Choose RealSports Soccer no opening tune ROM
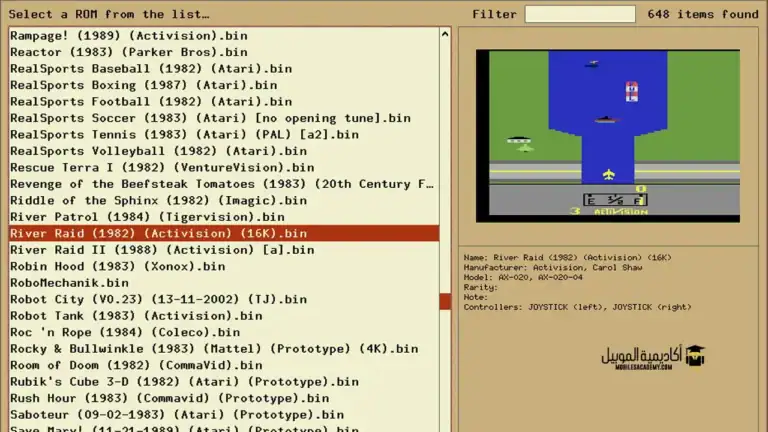768x432 pixels. pyautogui.click(x=210, y=118)
